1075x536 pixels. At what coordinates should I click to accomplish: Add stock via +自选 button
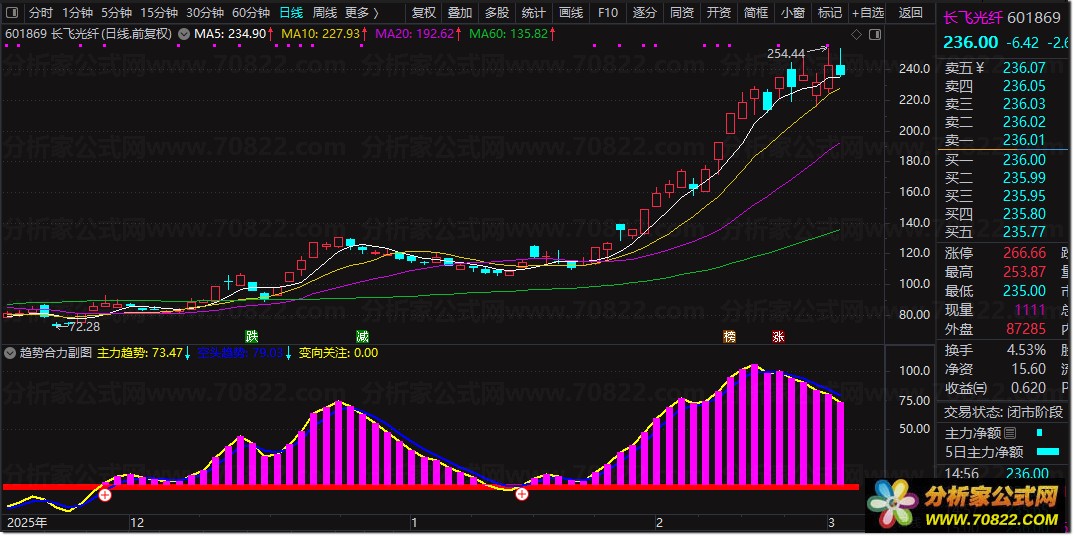click(868, 12)
